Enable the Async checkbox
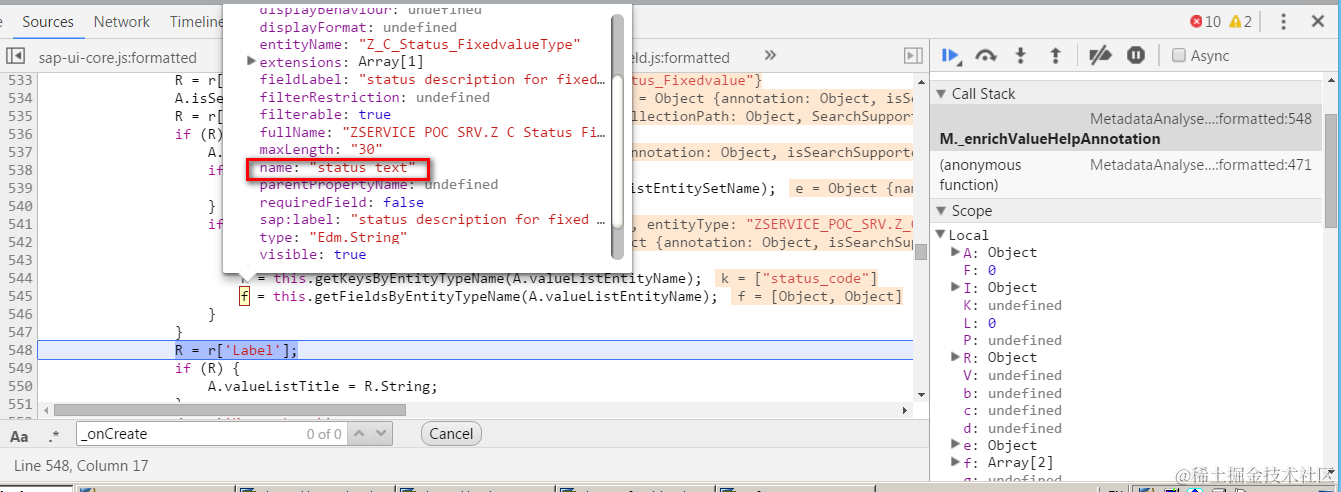This screenshot has width=1341, height=492. pyautogui.click(x=1179, y=56)
